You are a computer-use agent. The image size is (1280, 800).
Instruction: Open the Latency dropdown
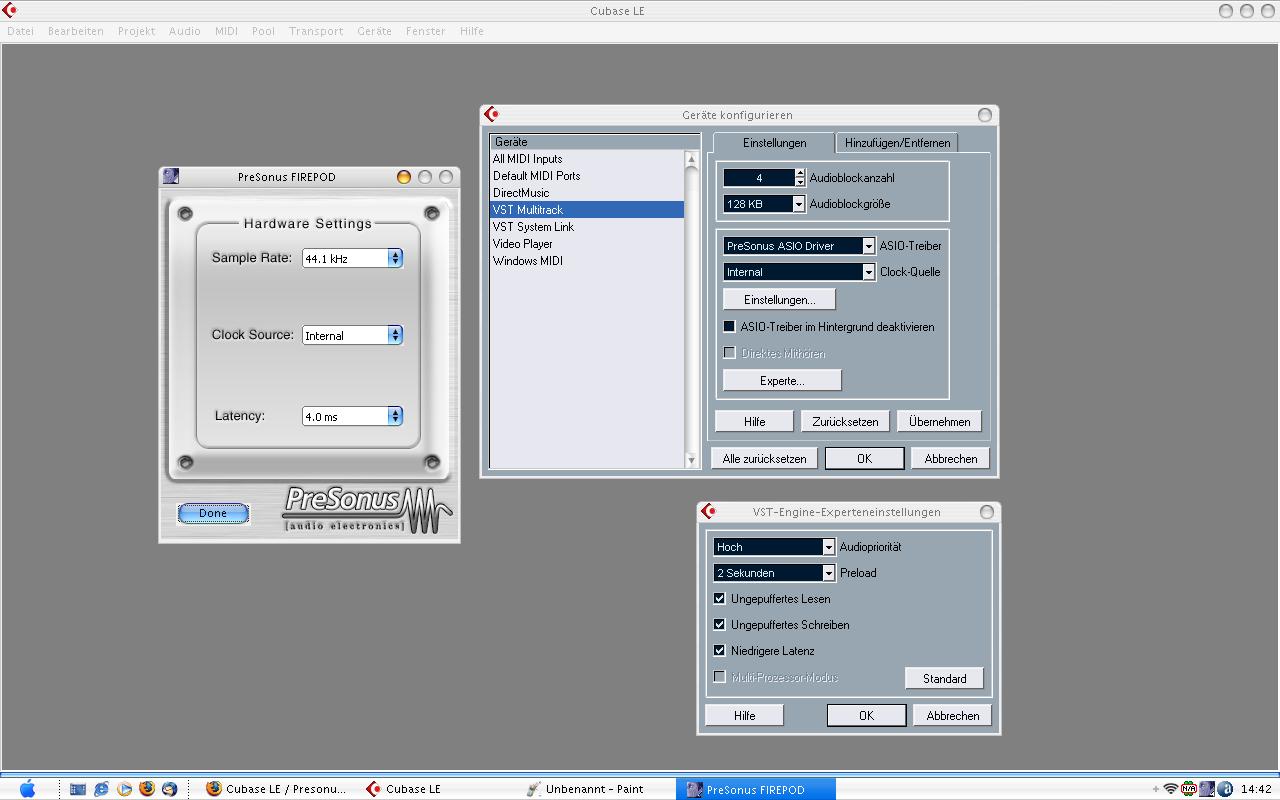coord(352,416)
